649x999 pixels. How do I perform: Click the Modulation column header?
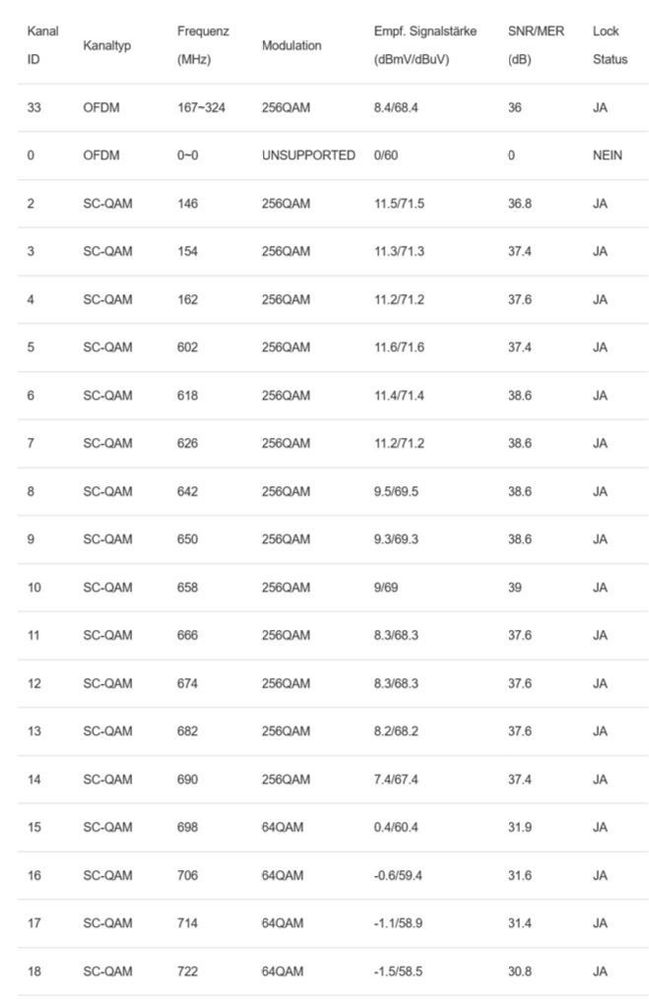pyautogui.click(x=291, y=45)
